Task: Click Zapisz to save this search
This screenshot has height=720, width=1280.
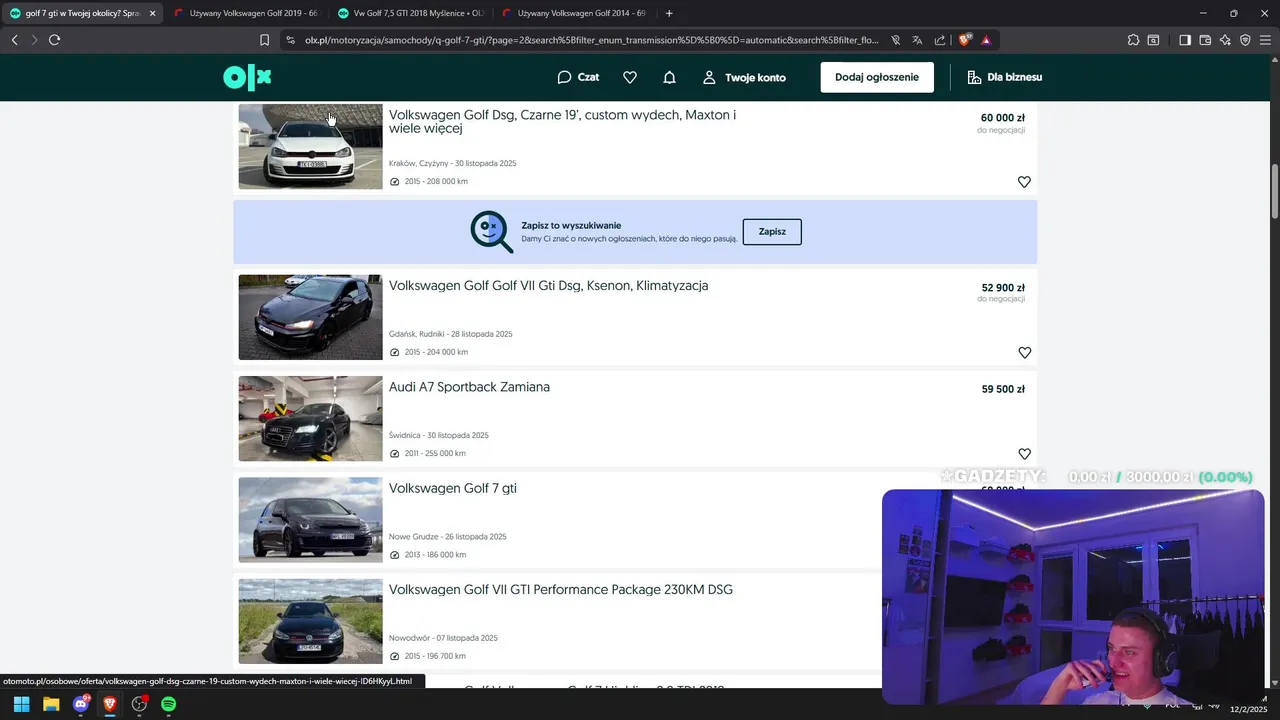Action: click(772, 231)
